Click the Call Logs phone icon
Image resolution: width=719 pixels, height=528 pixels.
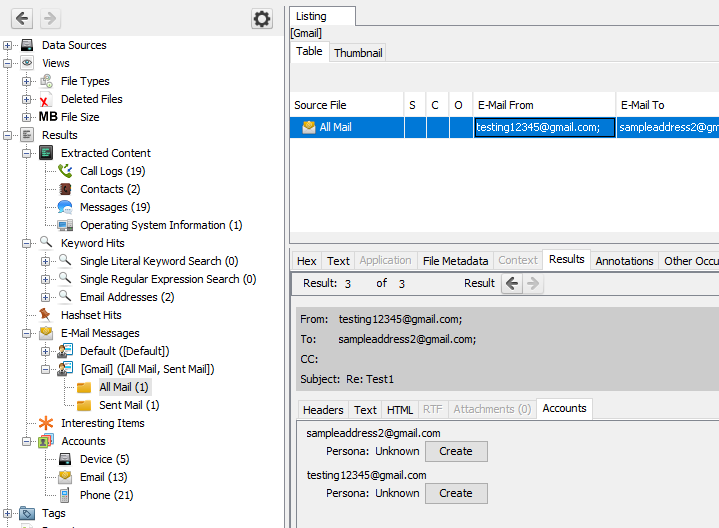[65, 171]
